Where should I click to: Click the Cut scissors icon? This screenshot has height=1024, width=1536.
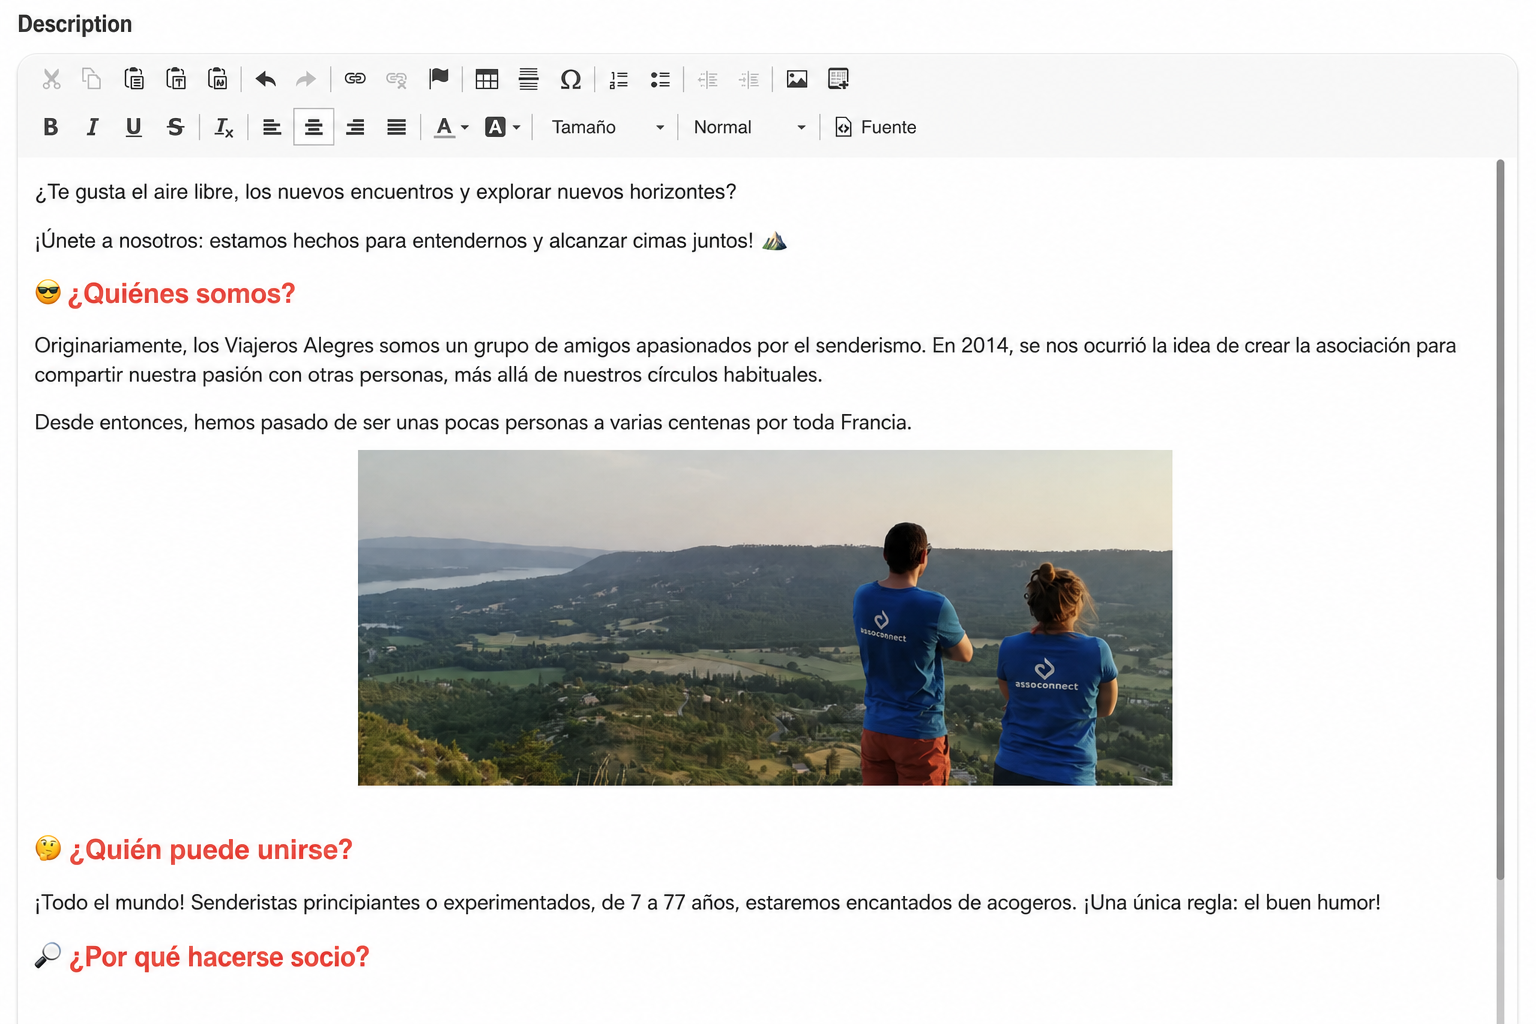(52, 79)
